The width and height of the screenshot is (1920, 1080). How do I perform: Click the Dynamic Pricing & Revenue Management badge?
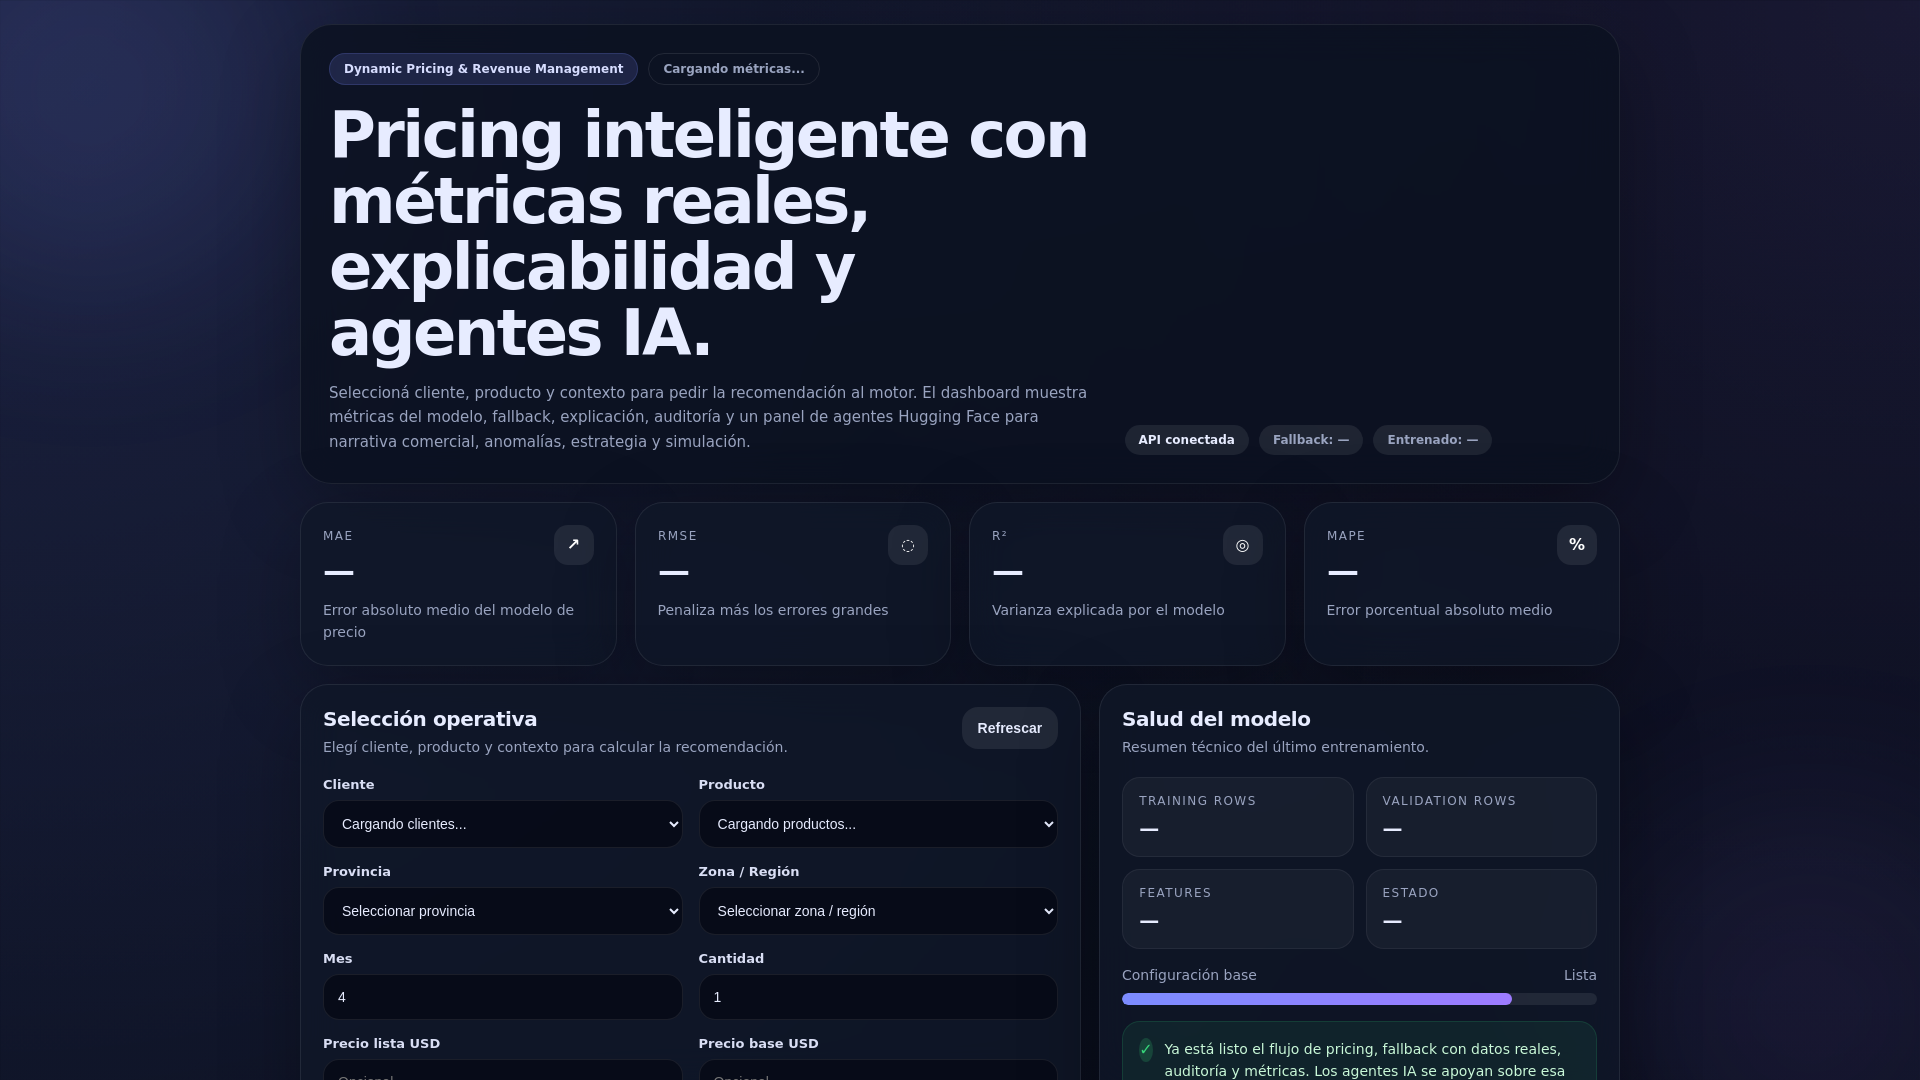point(483,69)
